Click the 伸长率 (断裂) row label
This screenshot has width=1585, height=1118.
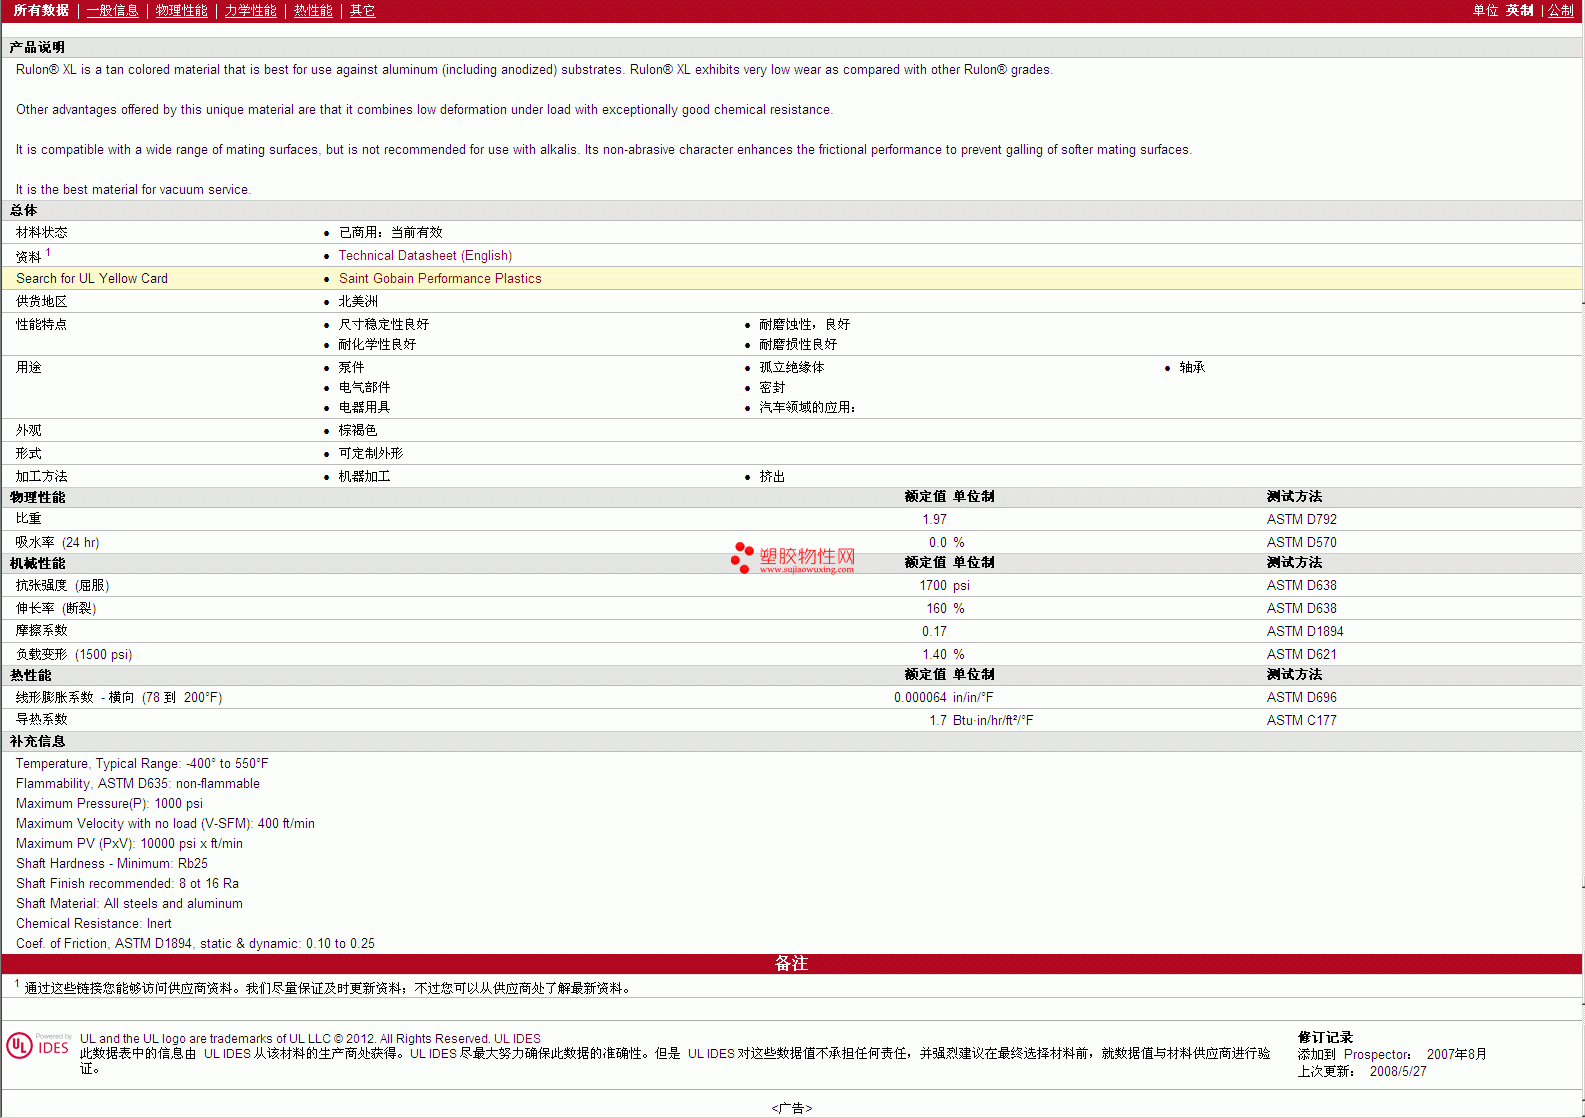click(x=56, y=608)
